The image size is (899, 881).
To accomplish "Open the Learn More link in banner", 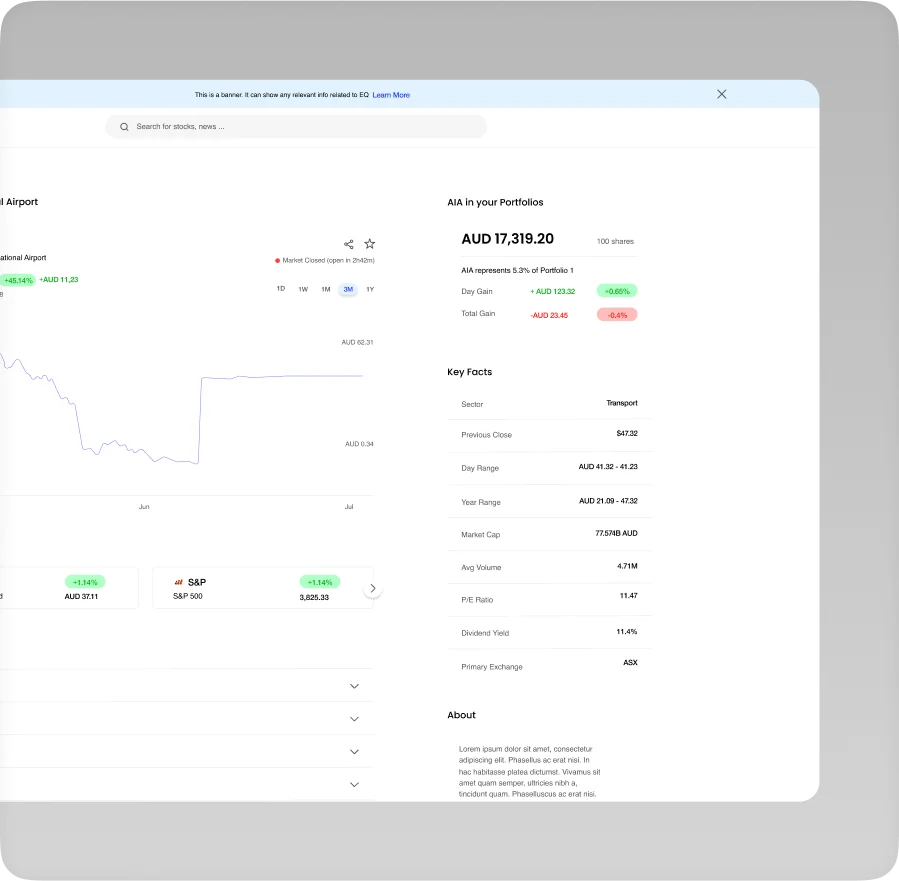I will tap(391, 95).
